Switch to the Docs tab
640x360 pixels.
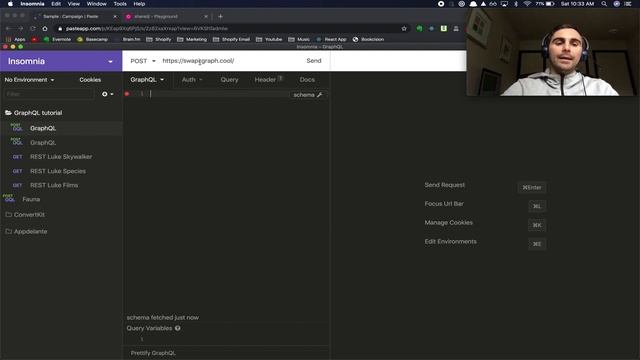[x=307, y=80]
